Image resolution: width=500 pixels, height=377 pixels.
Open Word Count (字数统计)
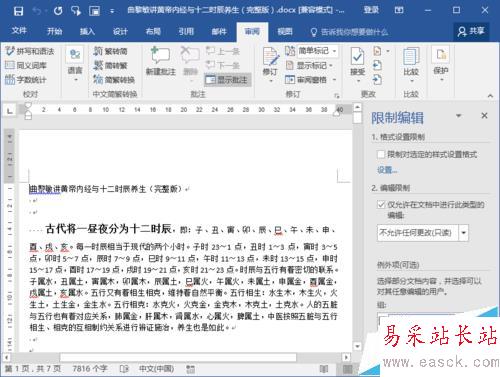(26, 80)
